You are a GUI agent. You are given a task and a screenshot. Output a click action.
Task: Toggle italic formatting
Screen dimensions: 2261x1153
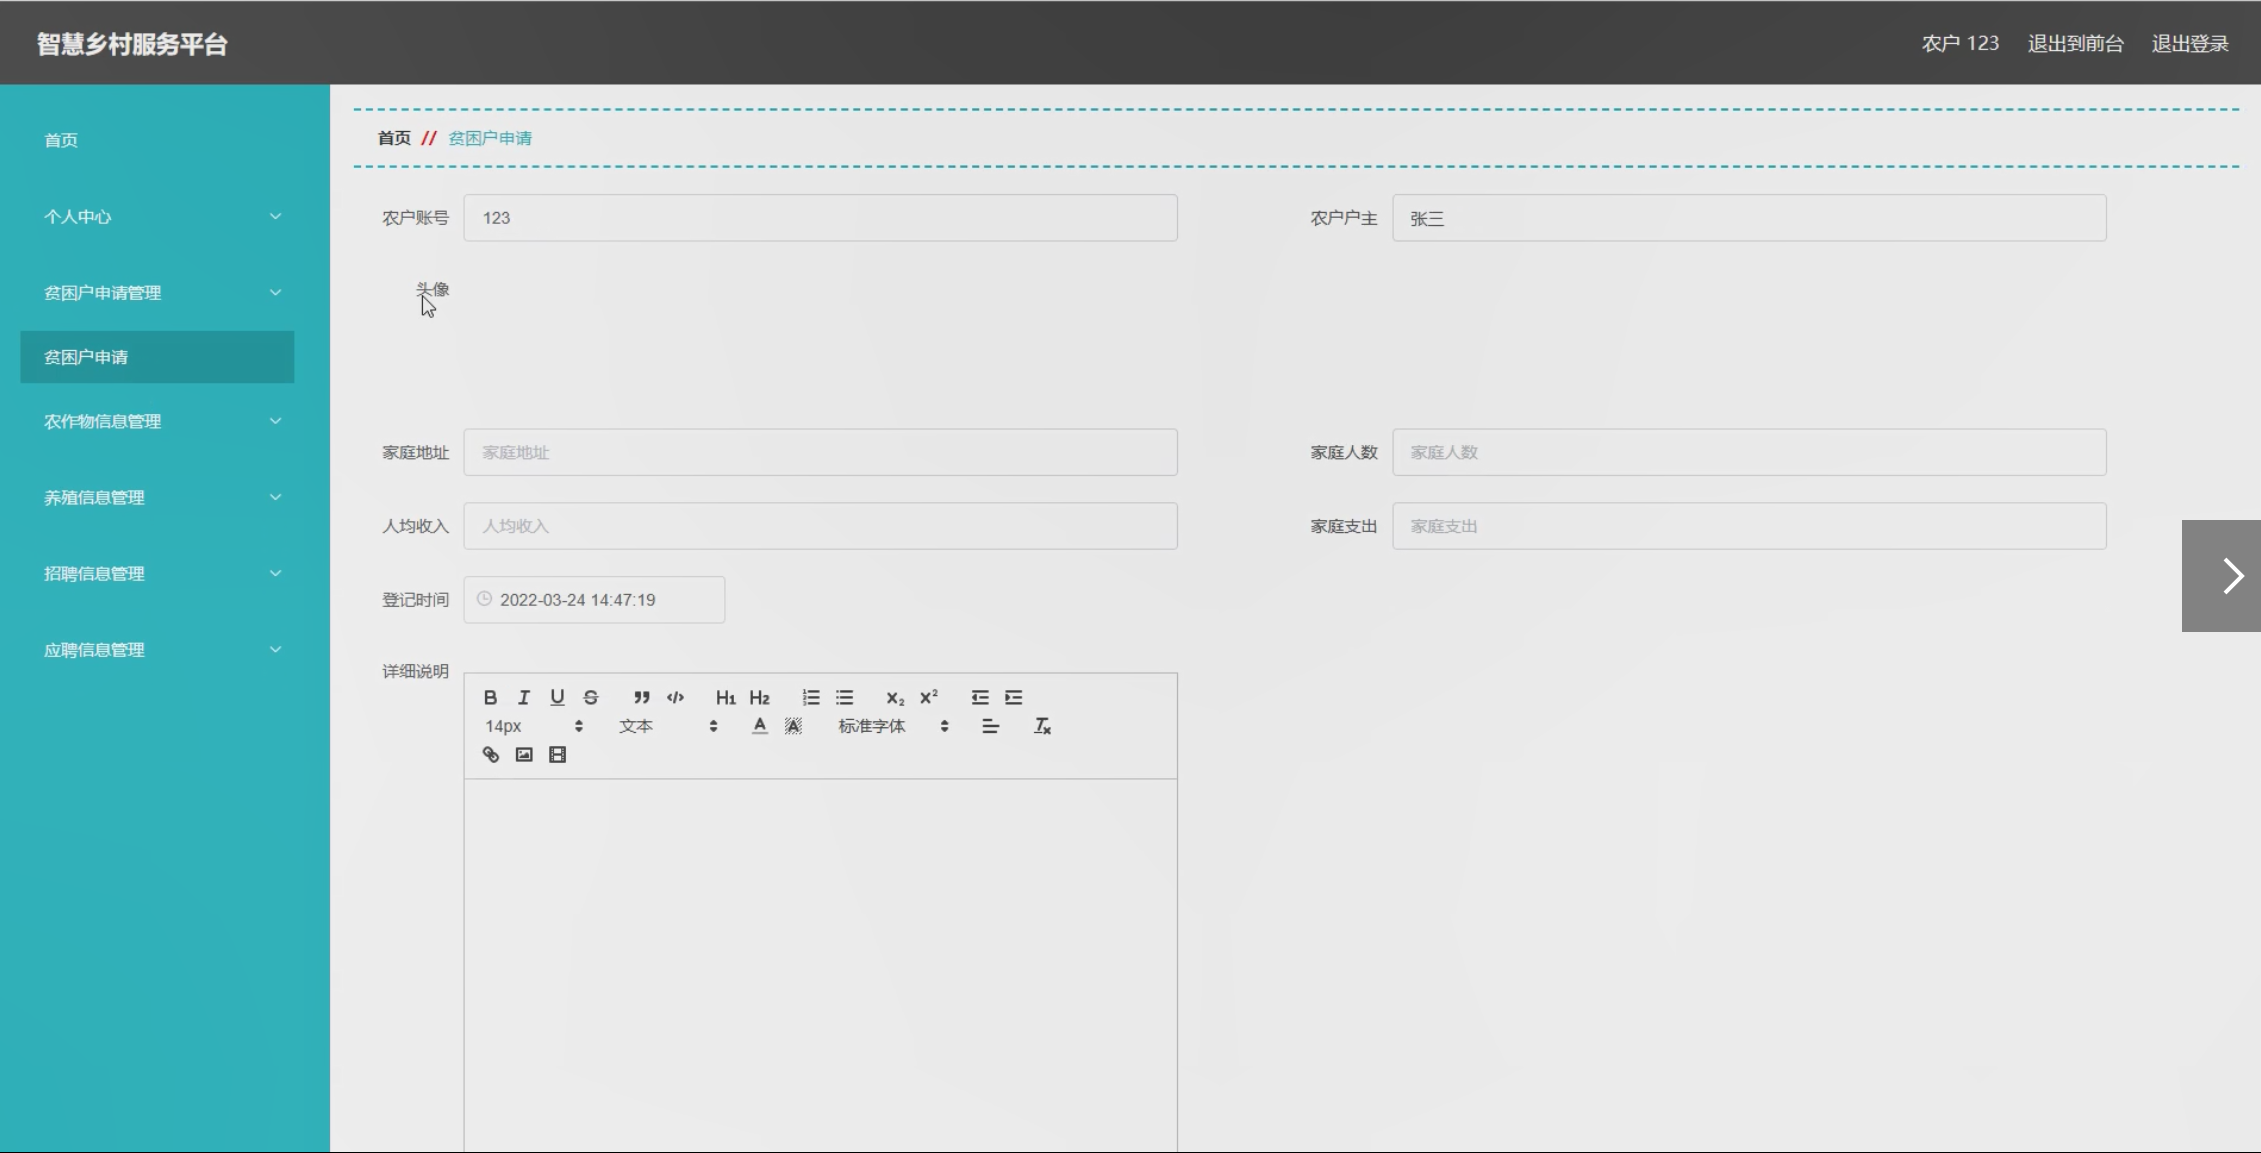click(523, 698)
